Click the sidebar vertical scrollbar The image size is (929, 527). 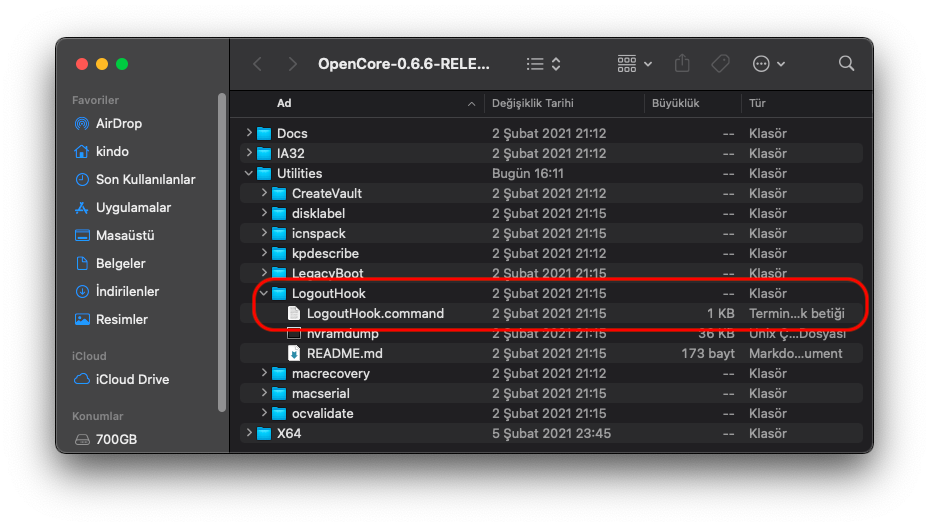click(x=222, y=250)
